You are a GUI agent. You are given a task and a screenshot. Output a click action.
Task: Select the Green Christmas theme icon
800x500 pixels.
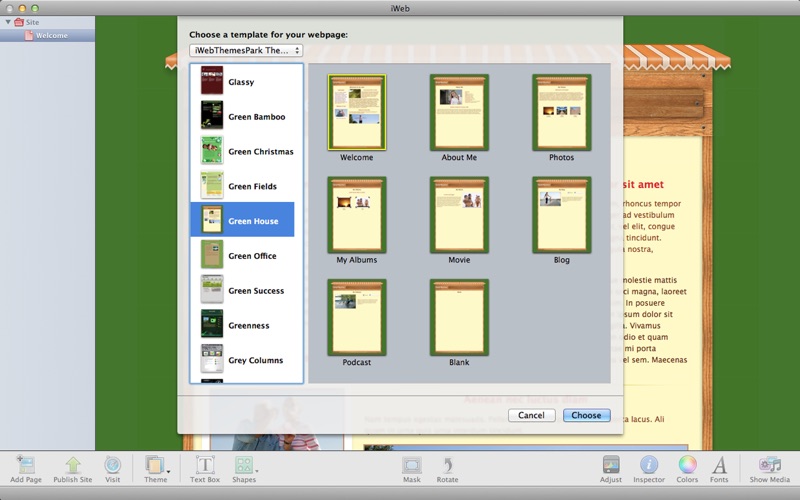click(212, 150)
